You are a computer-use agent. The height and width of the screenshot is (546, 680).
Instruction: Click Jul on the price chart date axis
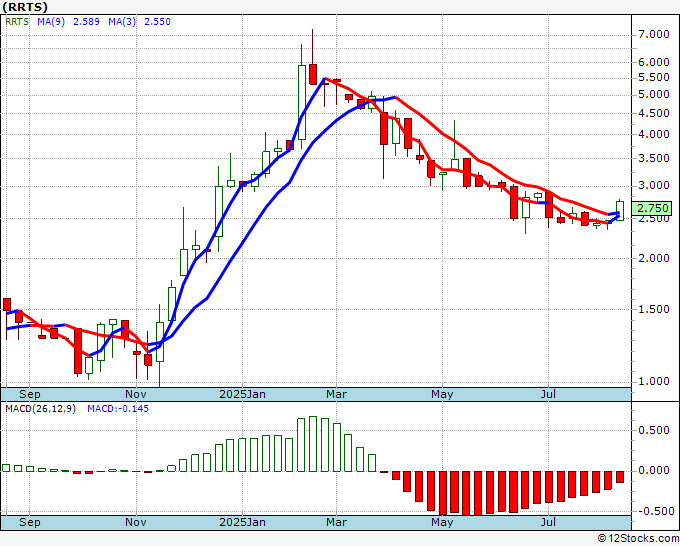coord(548,394)
